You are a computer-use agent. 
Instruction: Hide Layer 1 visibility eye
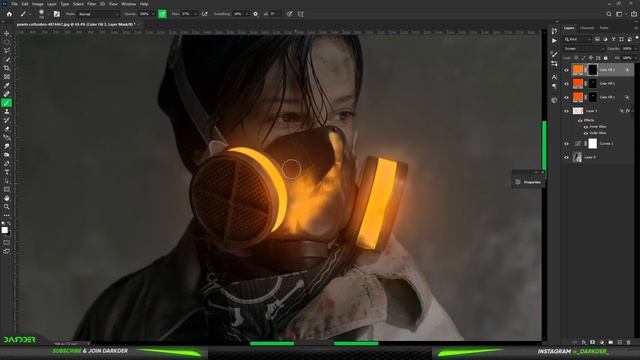click(566, 111)
